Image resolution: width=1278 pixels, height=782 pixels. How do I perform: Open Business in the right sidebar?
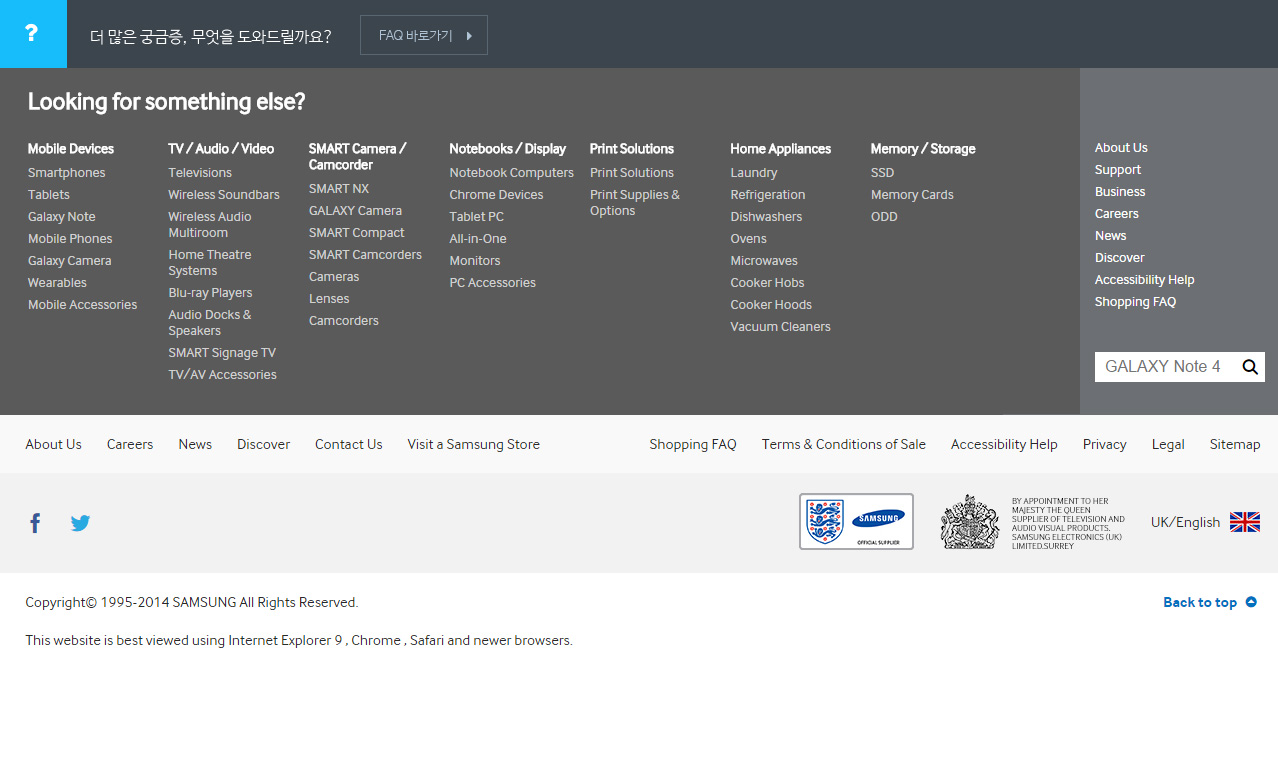(x=1120, y=192)
